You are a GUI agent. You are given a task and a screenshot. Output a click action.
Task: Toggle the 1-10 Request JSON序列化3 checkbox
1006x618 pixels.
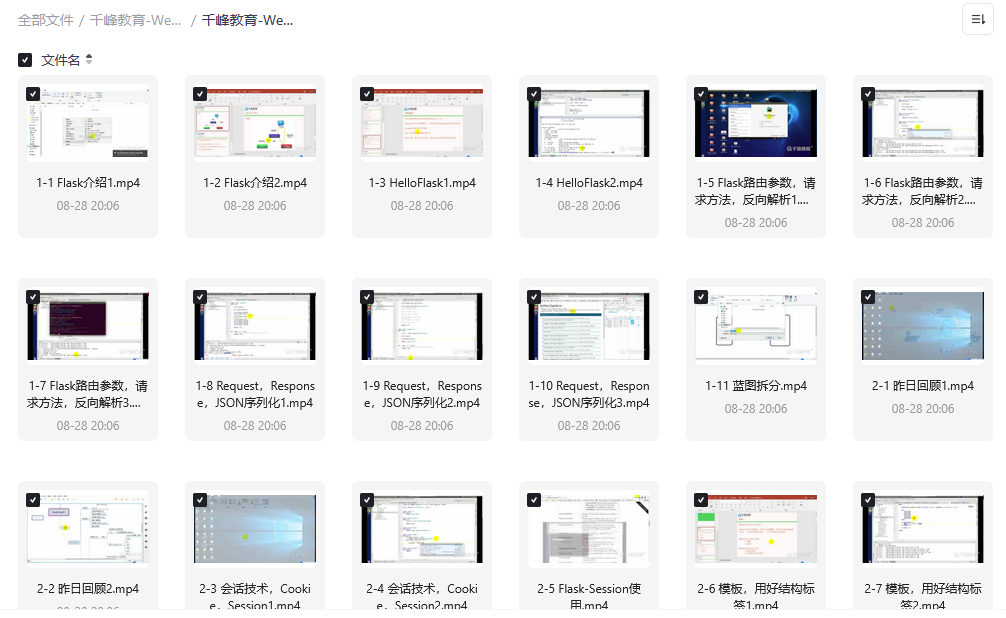(x=534, y=297)
